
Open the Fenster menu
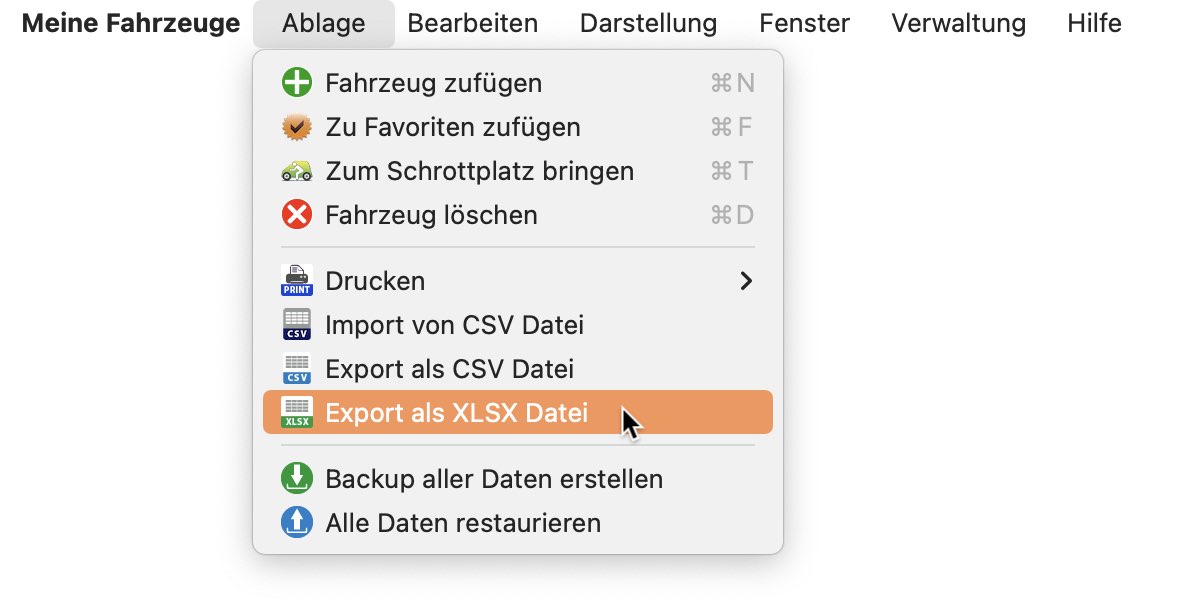click(805, 23)
